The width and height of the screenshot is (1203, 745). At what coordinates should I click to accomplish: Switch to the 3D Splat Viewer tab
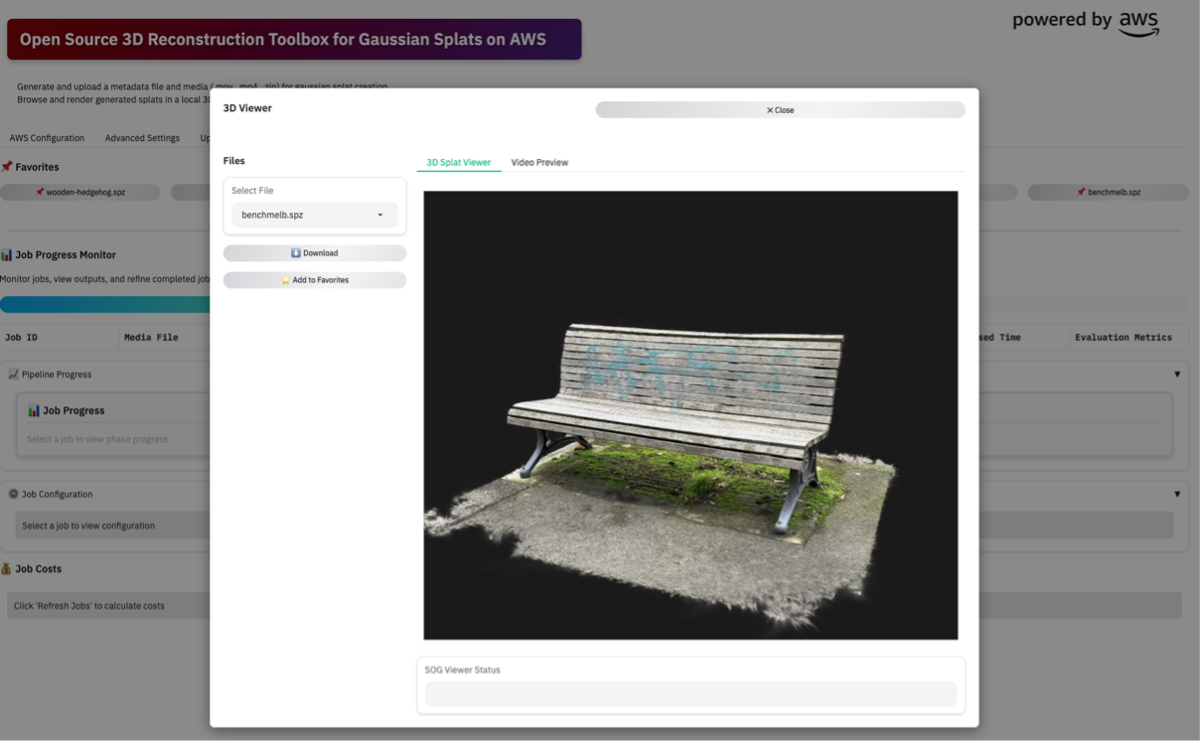click(x=459, y=162)
